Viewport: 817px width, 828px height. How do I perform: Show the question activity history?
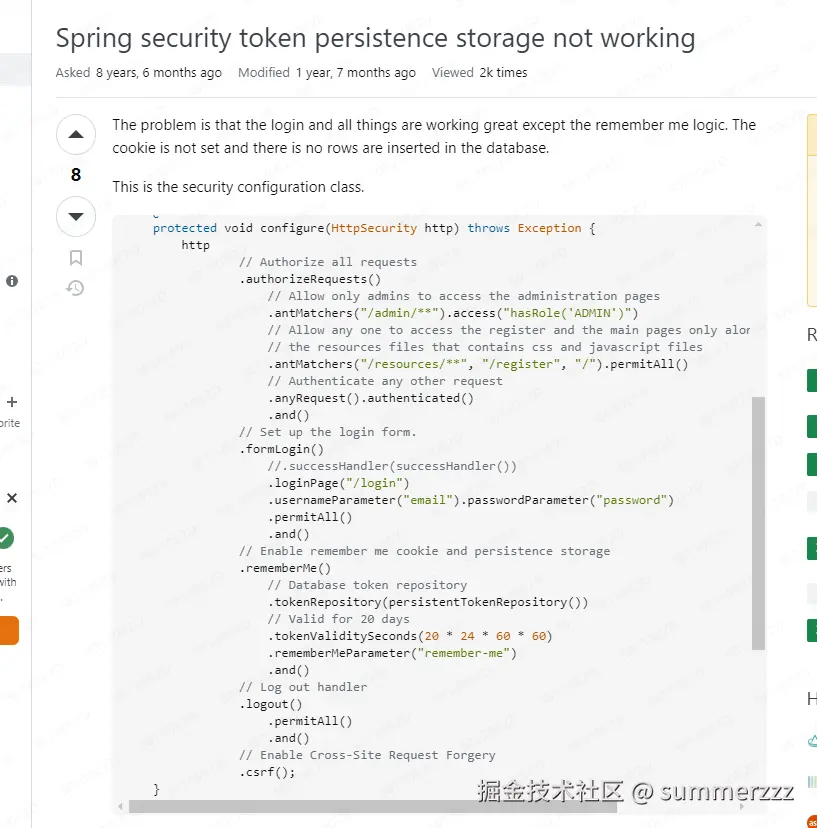coord(76,289)
